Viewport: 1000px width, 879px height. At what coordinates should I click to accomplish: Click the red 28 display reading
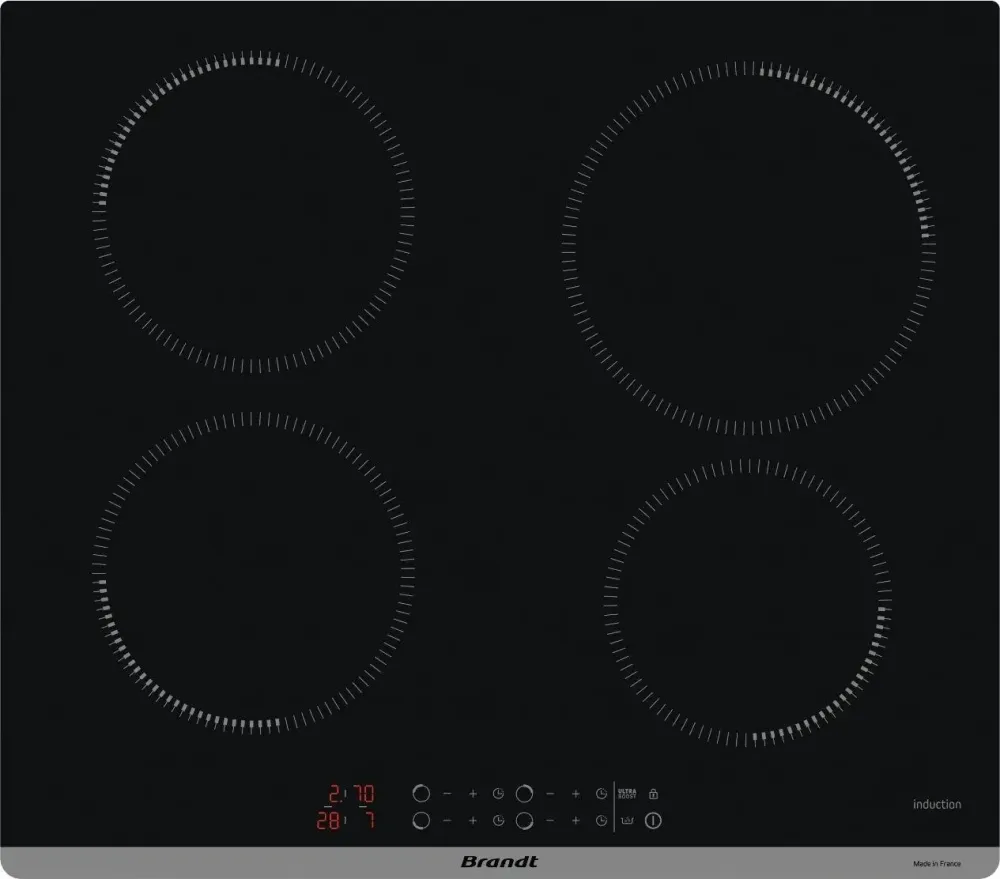click(x=328, y=822)
